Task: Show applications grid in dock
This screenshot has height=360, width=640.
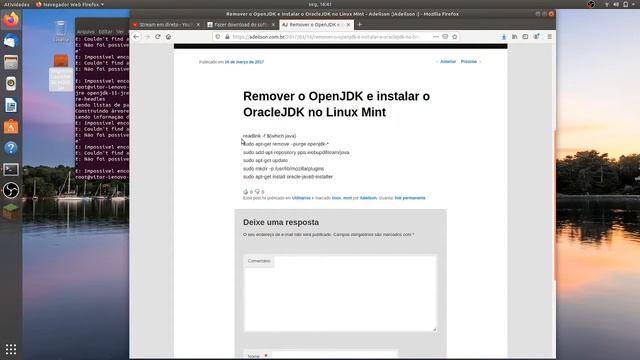Action: tap(11, 349)
